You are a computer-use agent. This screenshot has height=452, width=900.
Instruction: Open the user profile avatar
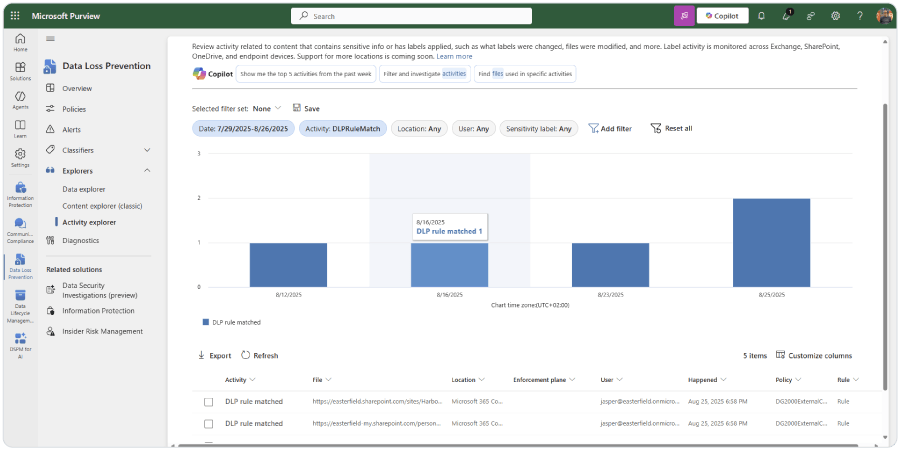885,16
